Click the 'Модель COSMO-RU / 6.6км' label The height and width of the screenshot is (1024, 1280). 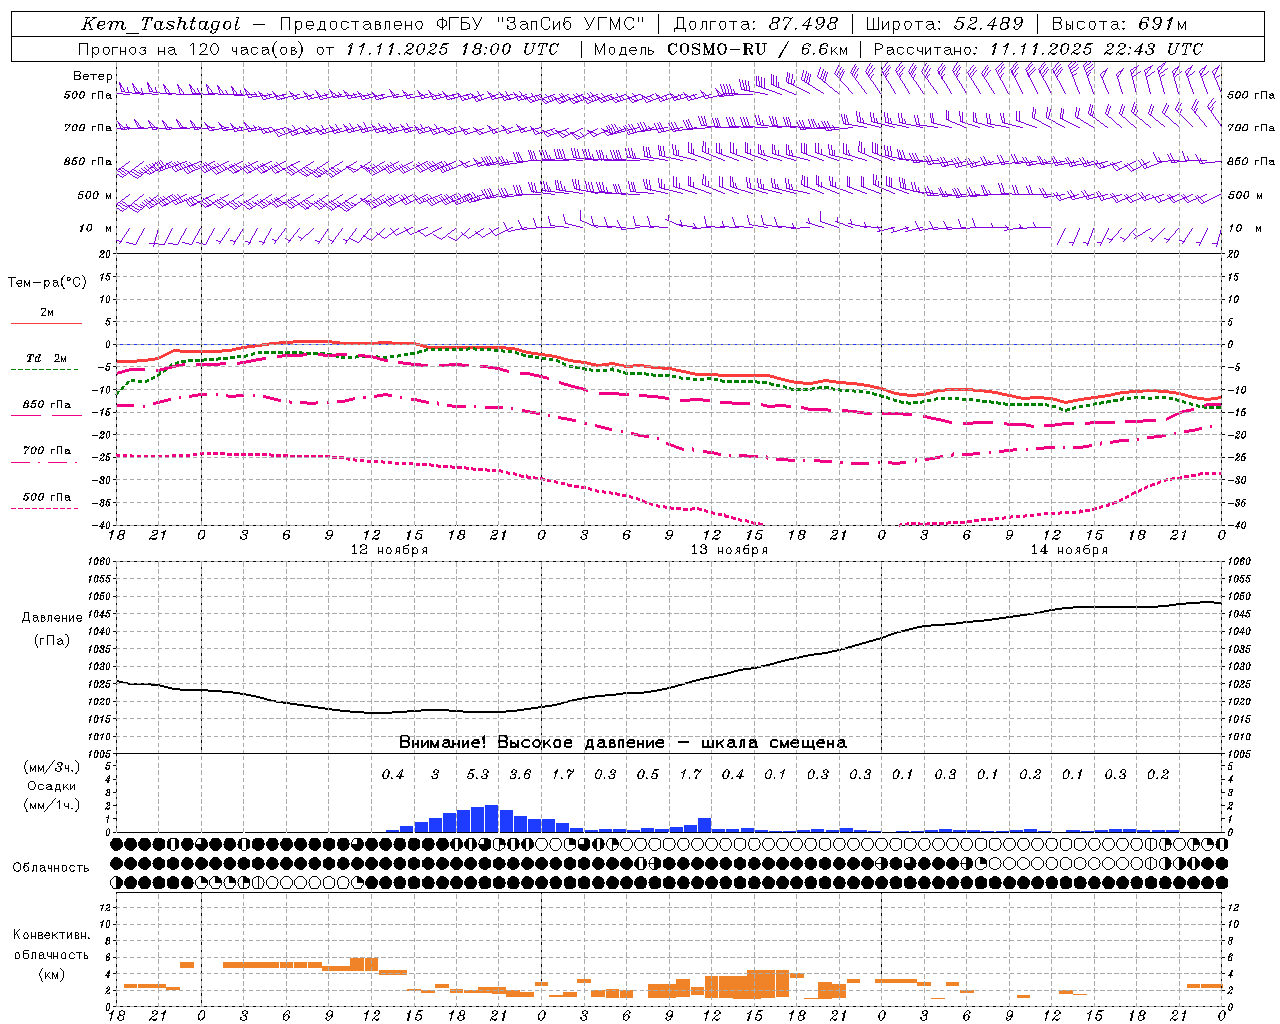coord(721,48)
